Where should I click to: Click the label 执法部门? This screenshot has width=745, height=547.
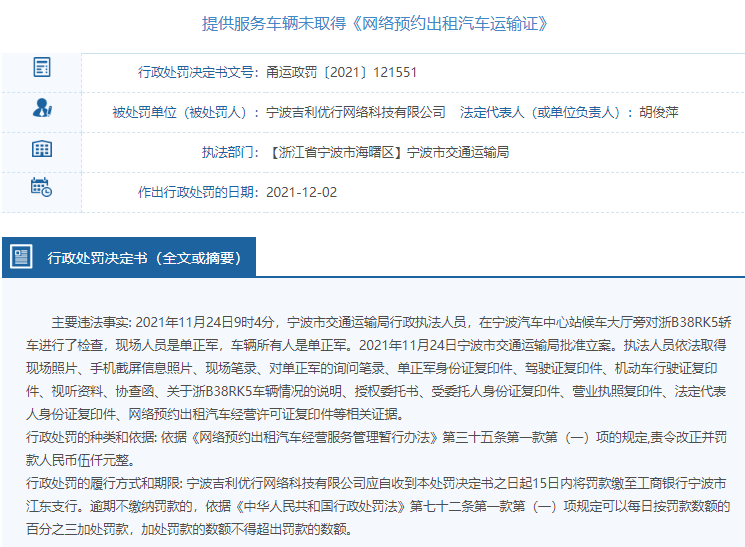pyautogui.click(x=230, y=153)
